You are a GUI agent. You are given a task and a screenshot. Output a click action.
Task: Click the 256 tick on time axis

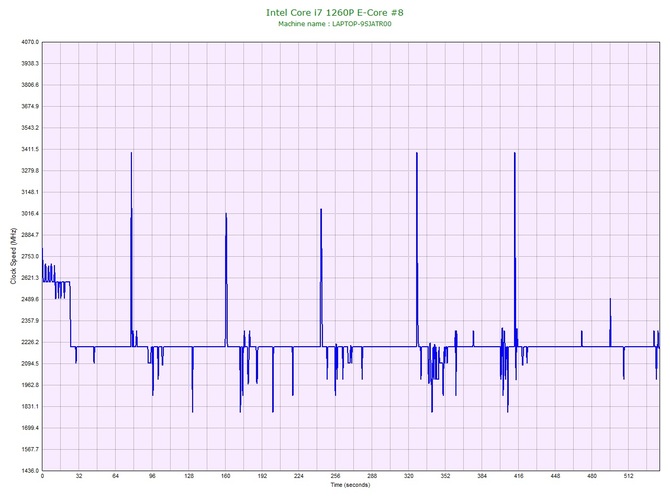pyautogui.click(x=335, y=476)
